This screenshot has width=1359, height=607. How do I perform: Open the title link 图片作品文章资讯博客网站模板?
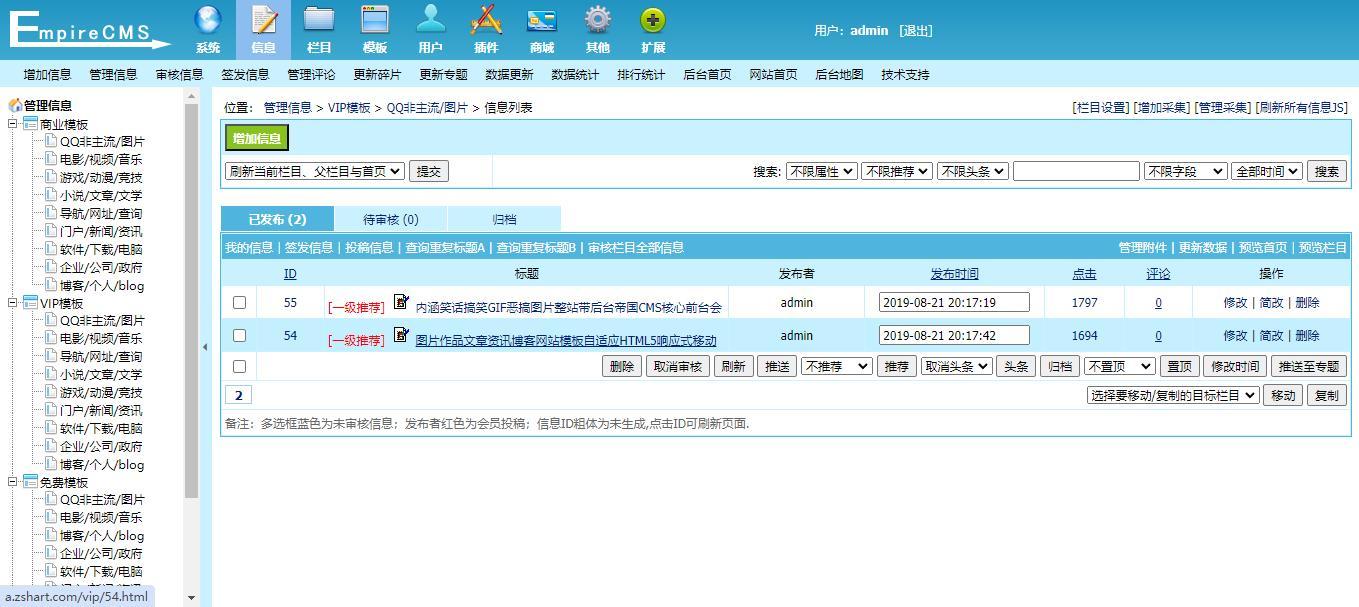tap(566, 340)
